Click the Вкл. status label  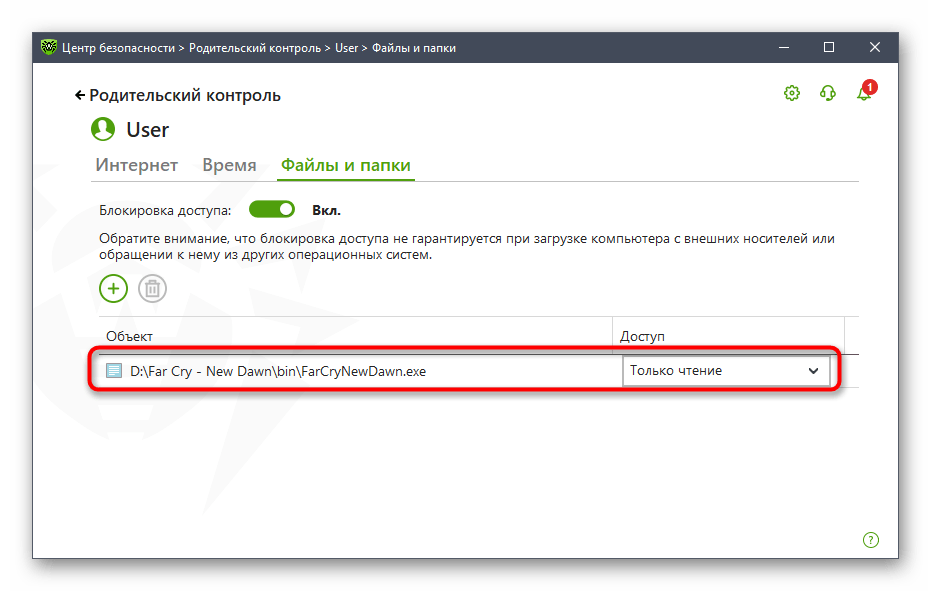[x=327, y=210]
